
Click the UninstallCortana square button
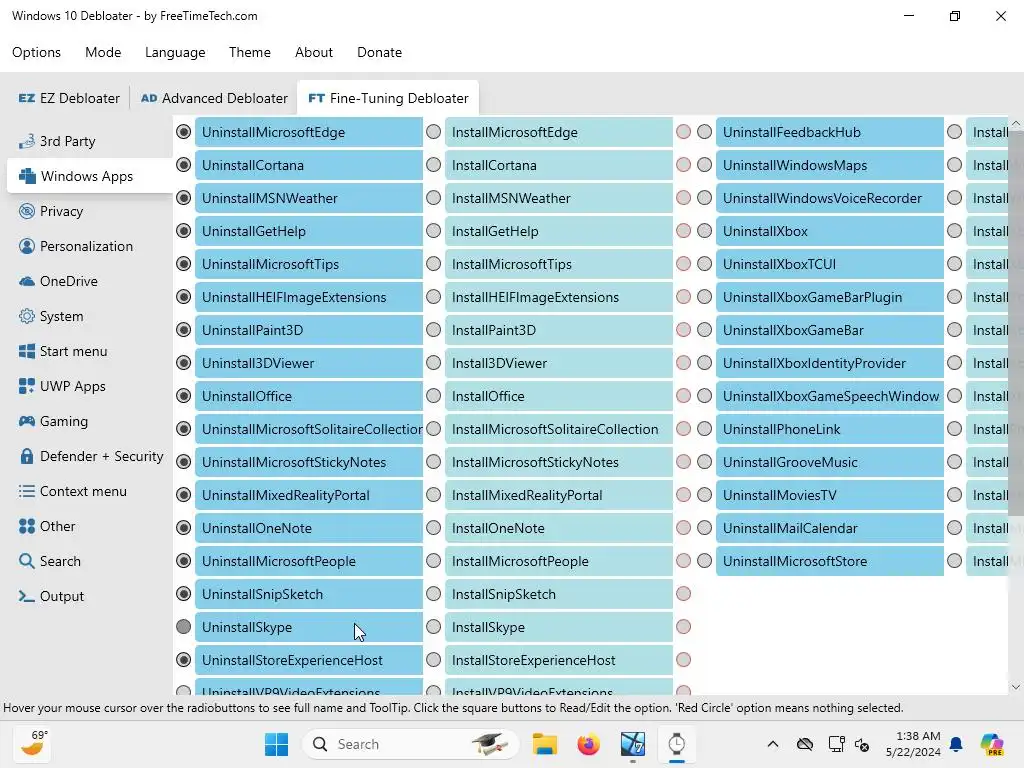coord(309,165)
